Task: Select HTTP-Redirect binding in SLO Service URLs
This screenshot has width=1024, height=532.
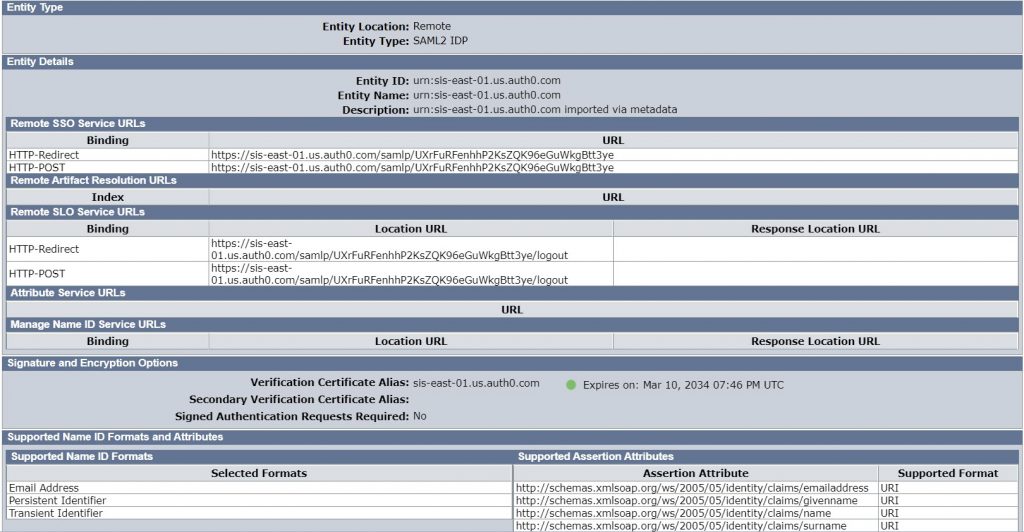Action: 44,249
